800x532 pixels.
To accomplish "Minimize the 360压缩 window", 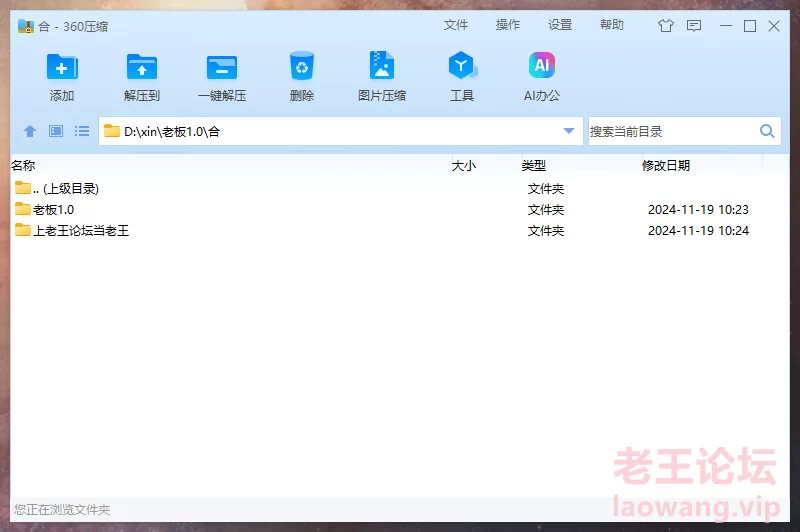I will pyautogui.click(x=726, y=26).
